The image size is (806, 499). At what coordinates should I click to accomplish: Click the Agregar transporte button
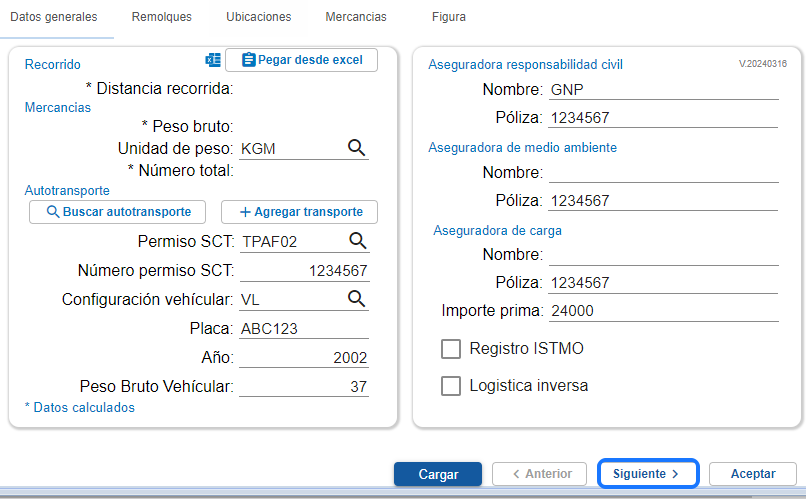pos(299,212)
